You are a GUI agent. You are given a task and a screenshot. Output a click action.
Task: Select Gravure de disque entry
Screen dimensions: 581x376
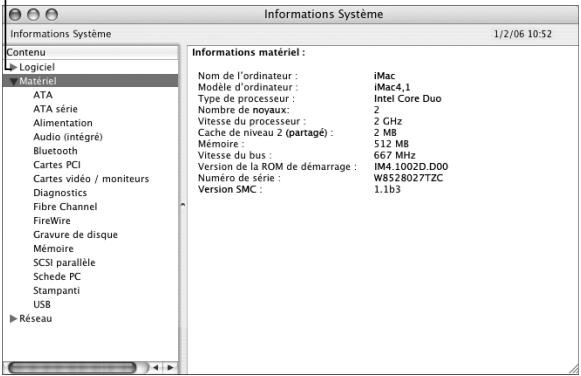tap(76, 235)
